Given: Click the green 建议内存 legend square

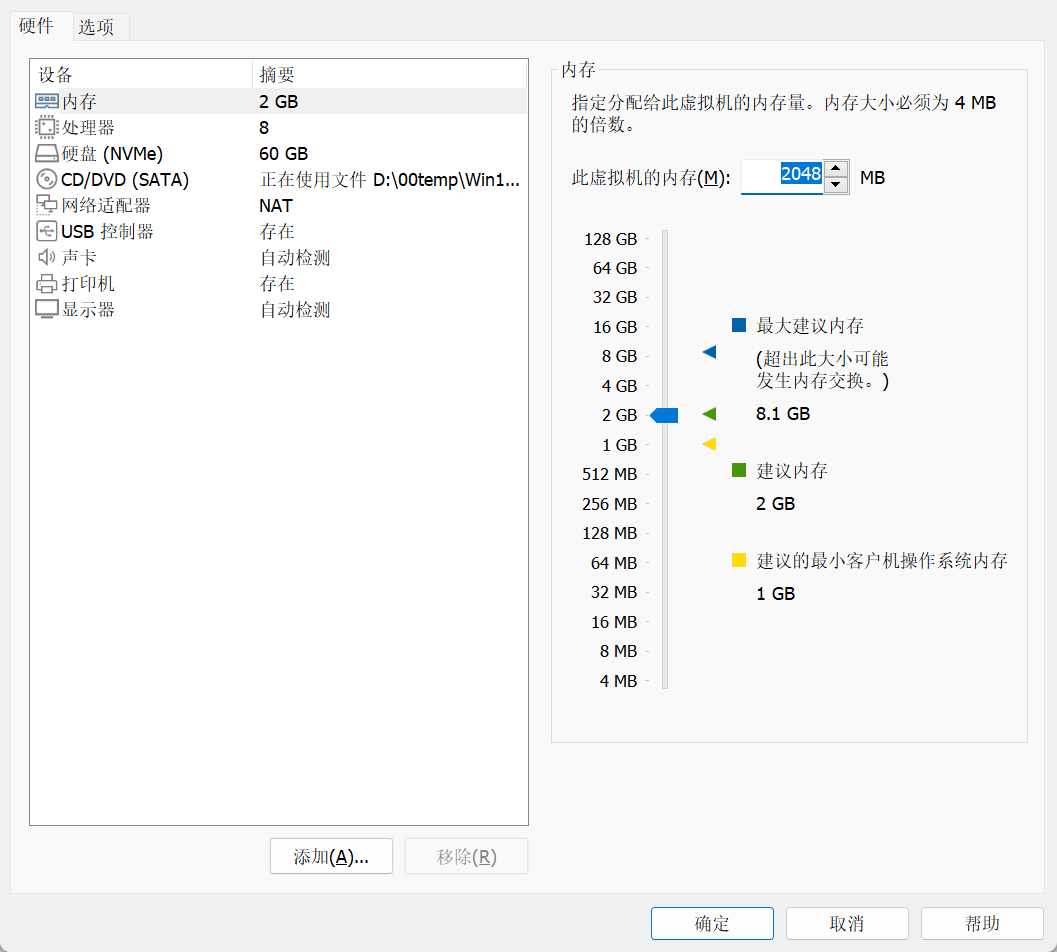Looking at the screenshot, I should (739, 470).
